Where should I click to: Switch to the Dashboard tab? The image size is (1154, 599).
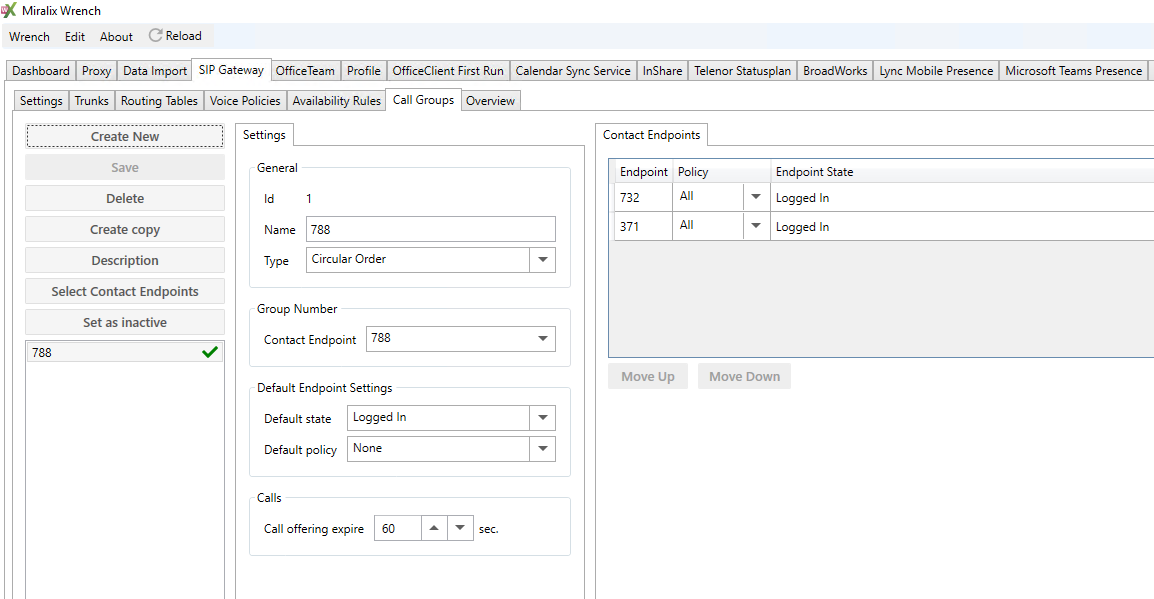(40, 71)
